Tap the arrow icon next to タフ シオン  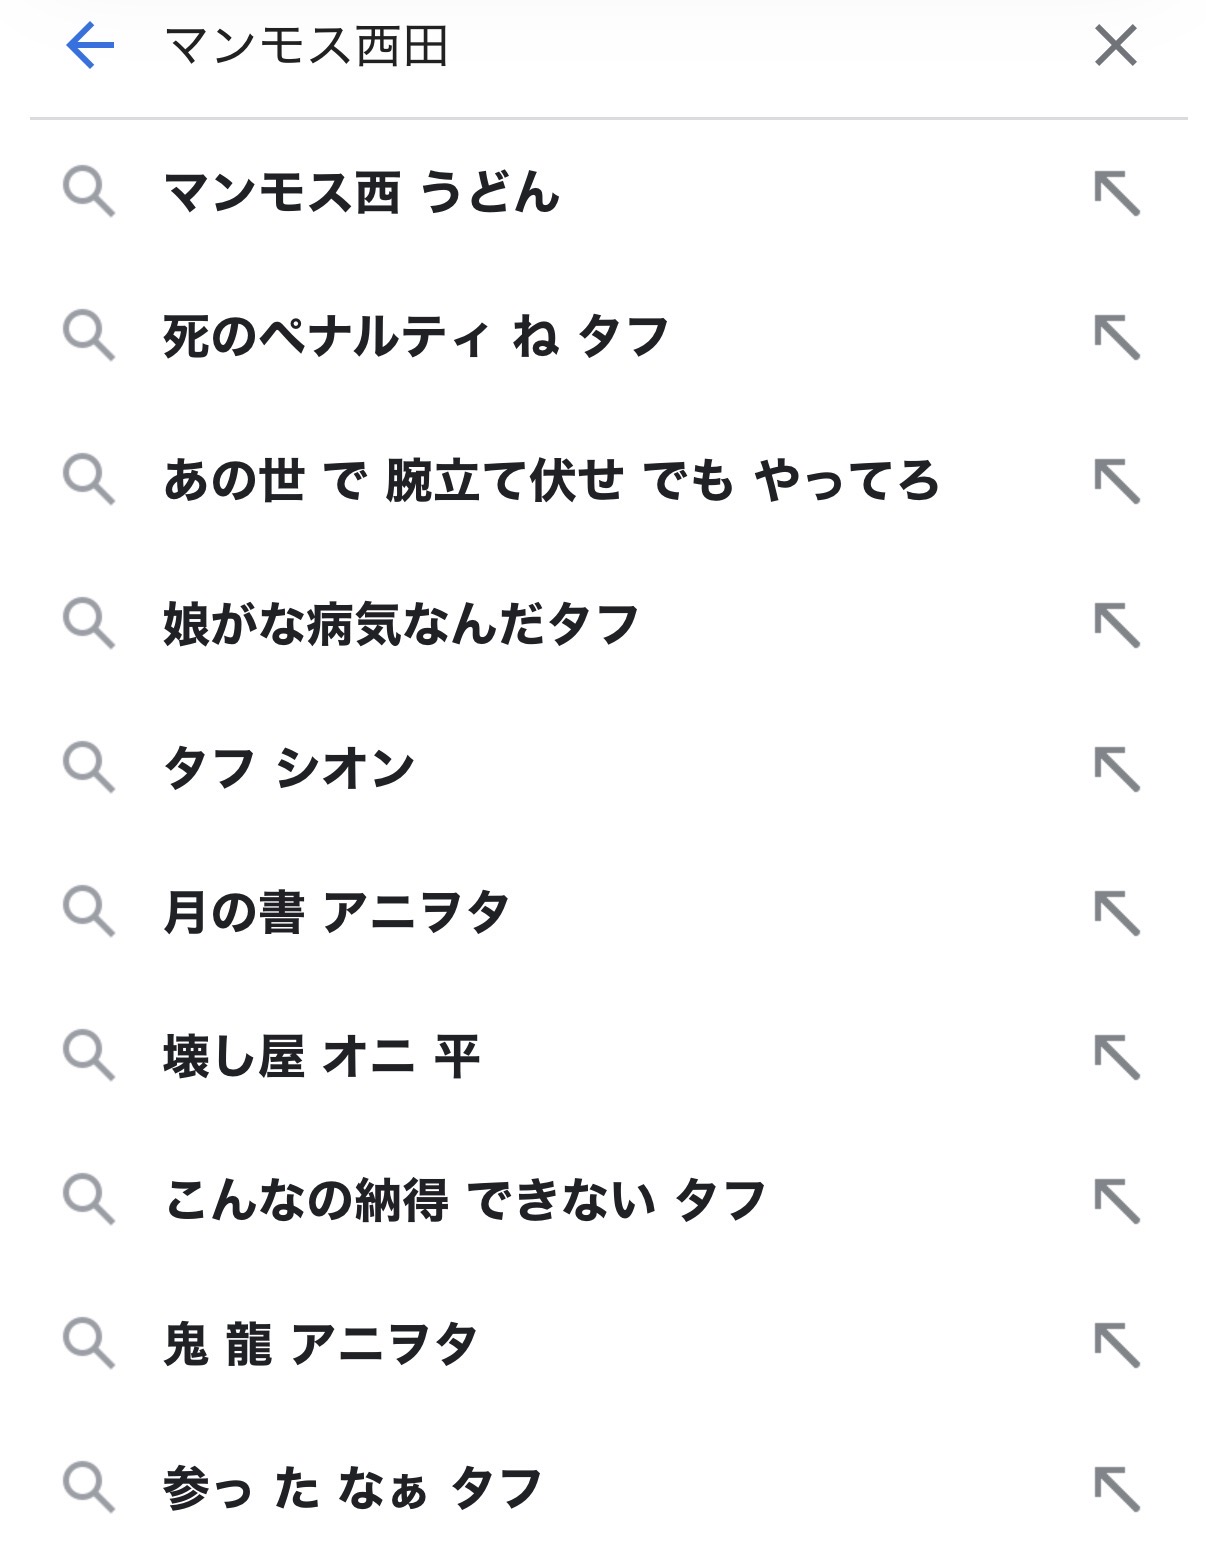(x=1116, y=769)
